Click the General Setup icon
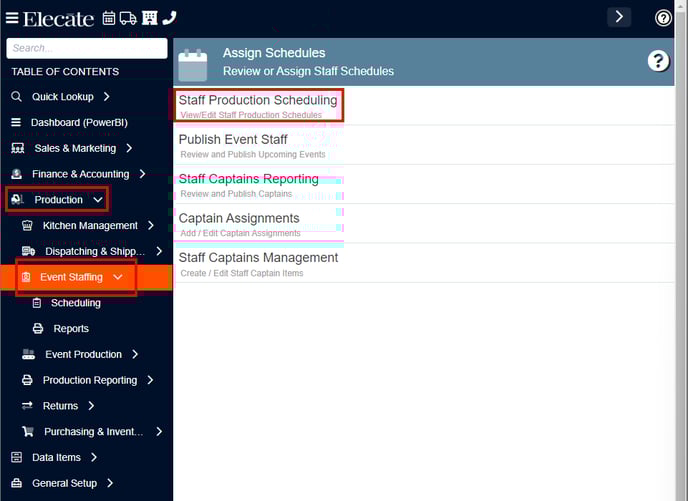The image size is (688, 501). click(x=17, y=483)
